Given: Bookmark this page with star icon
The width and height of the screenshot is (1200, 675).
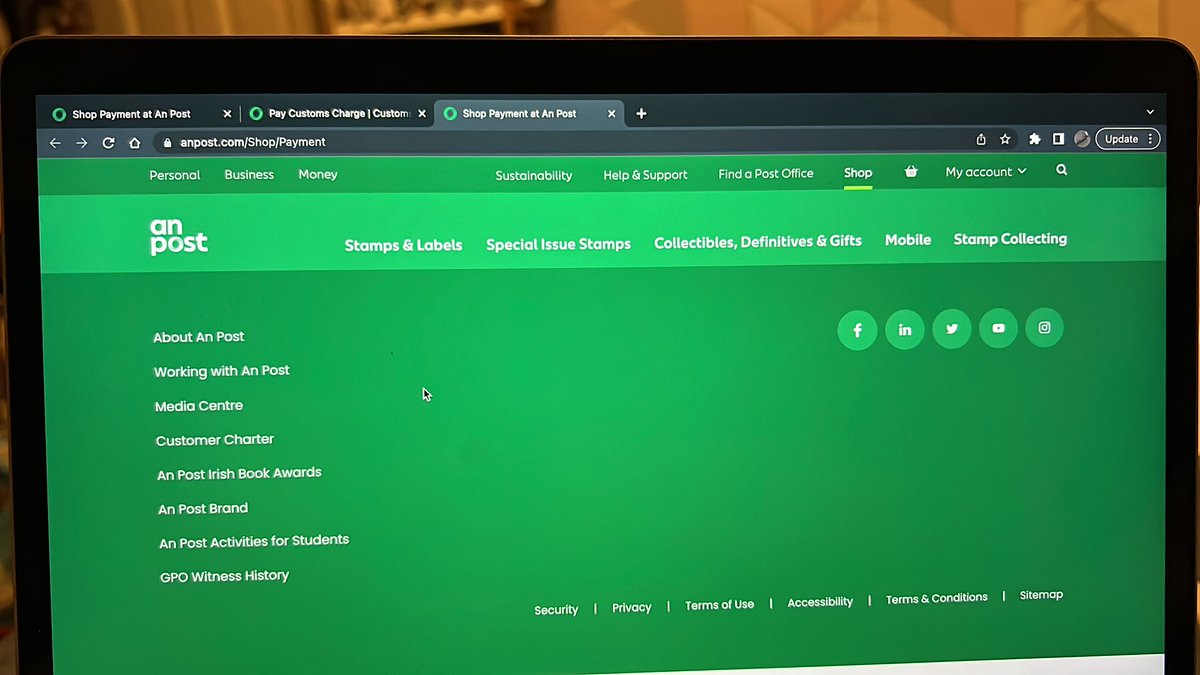Looking at the screenshot, I should coord(1005,139).
